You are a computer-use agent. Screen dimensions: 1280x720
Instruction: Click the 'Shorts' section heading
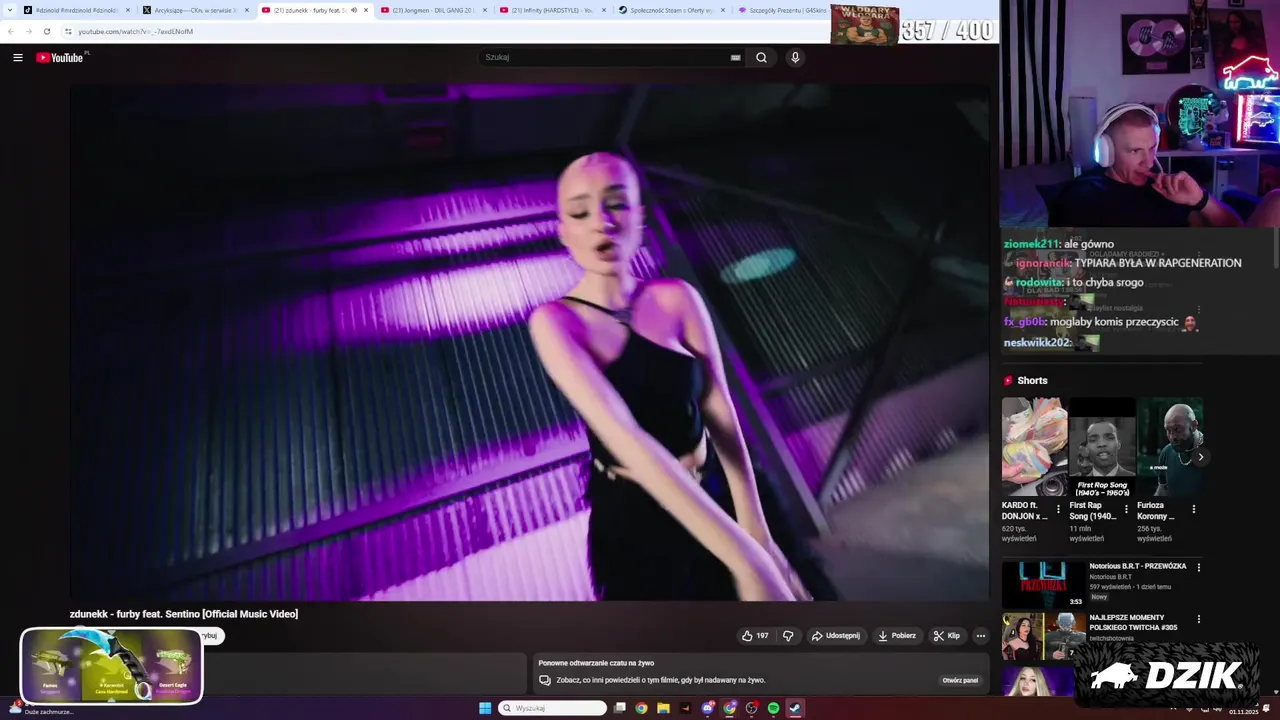tap(1032, 381)
